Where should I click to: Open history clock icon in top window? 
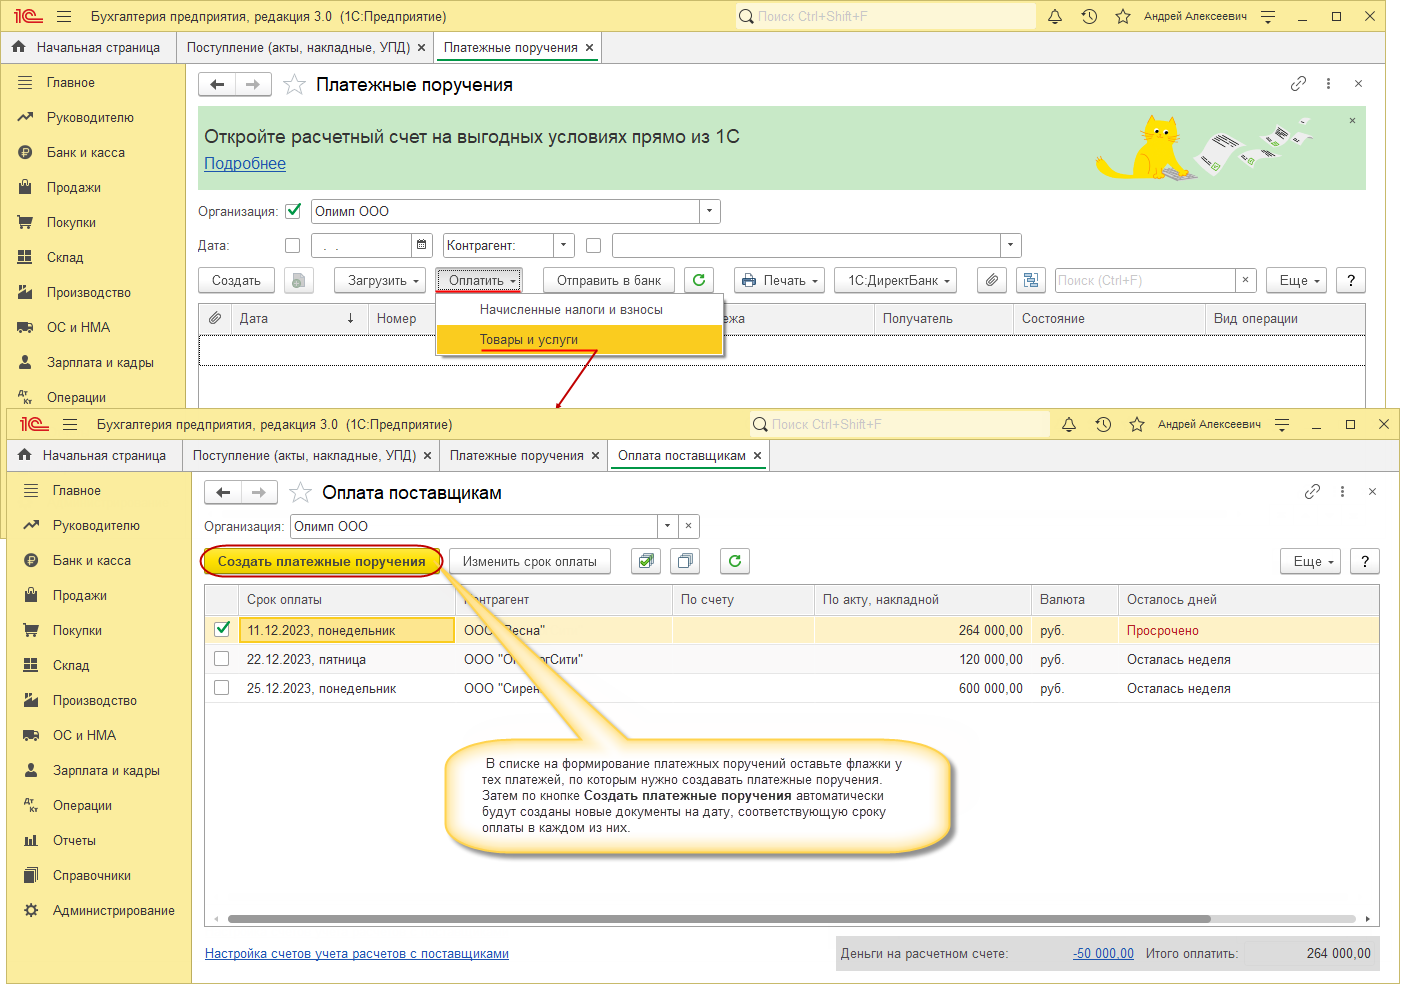coord(1089,16)
